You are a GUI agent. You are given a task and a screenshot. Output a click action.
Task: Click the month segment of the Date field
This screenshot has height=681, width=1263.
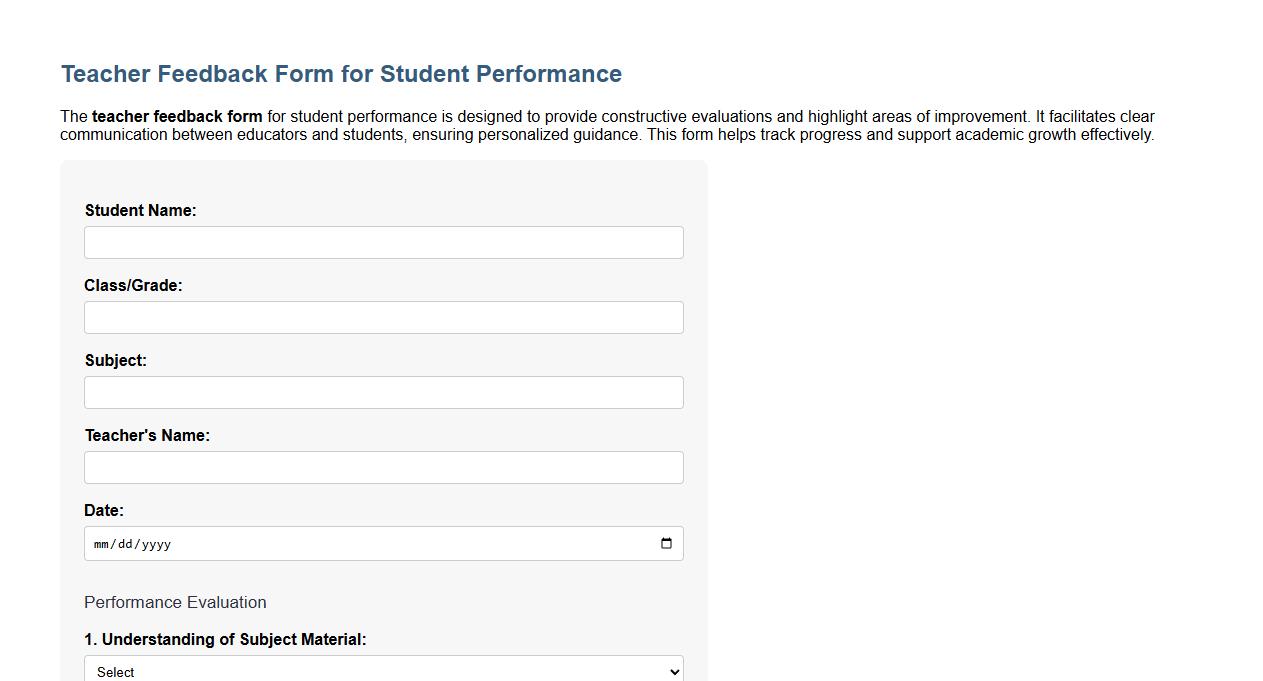point(101,544)
